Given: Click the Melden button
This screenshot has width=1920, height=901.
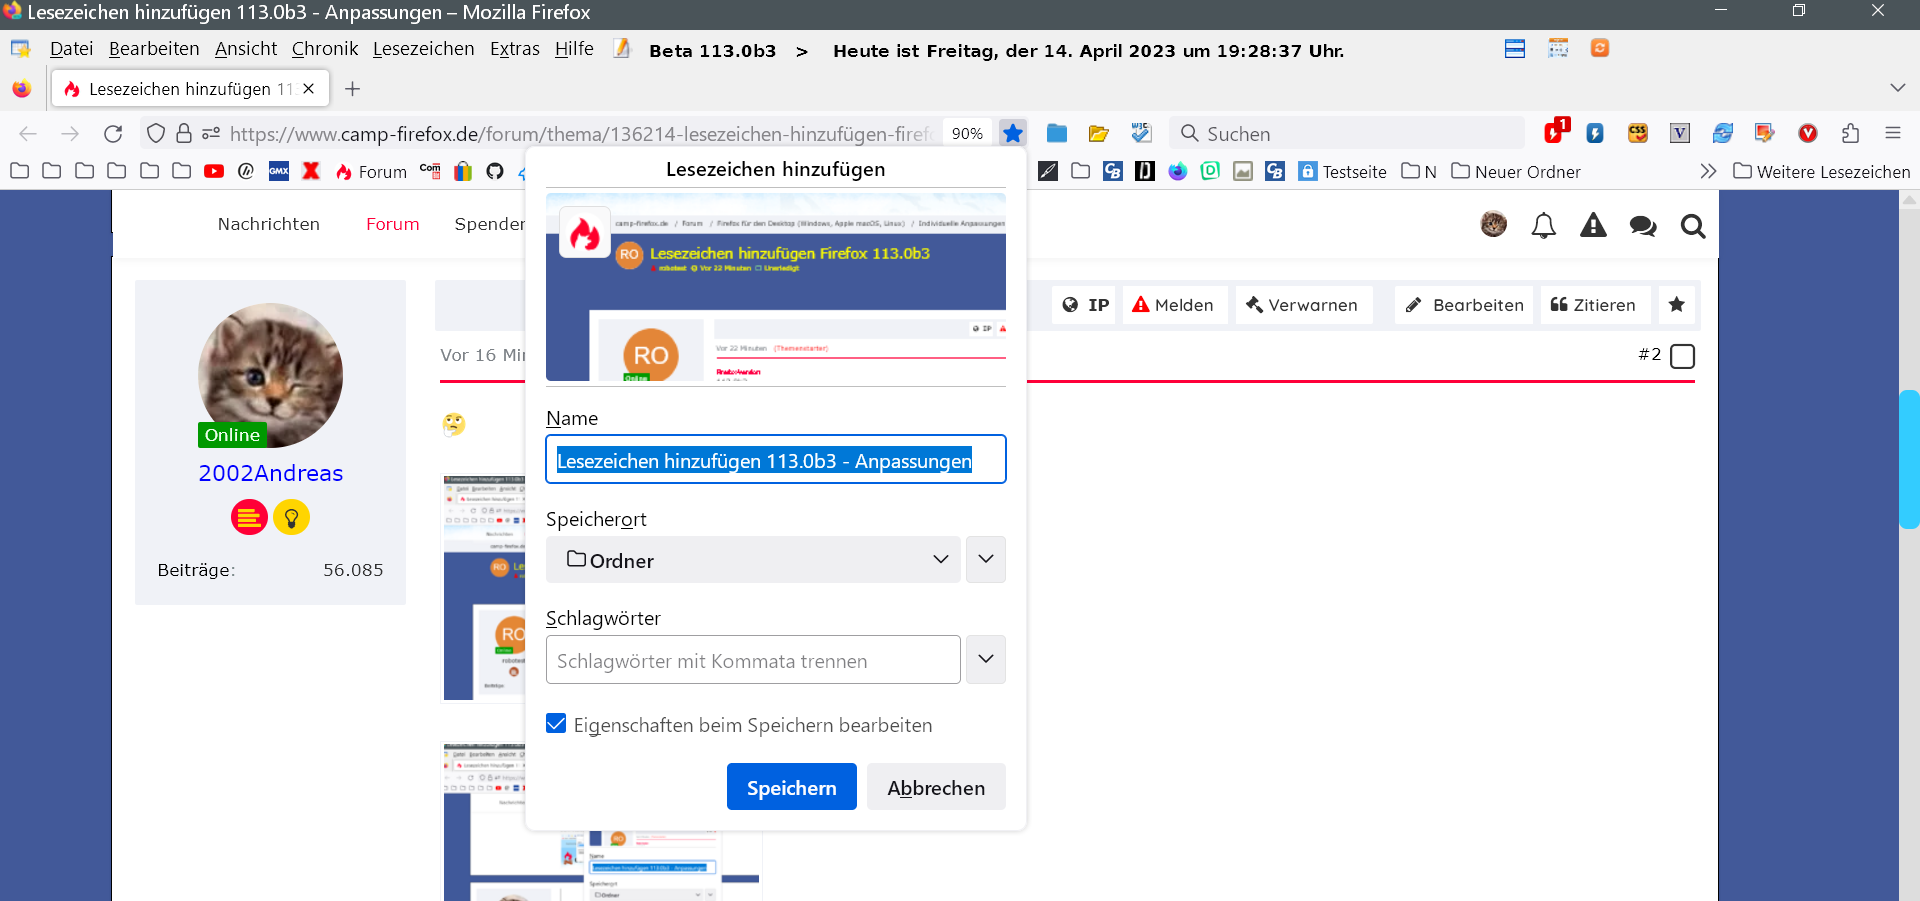Looking at the screenshot, I should point(1173,305).
